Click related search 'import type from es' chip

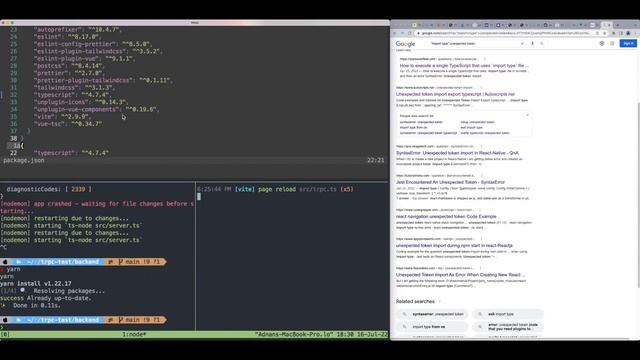(x=432, y=327)
